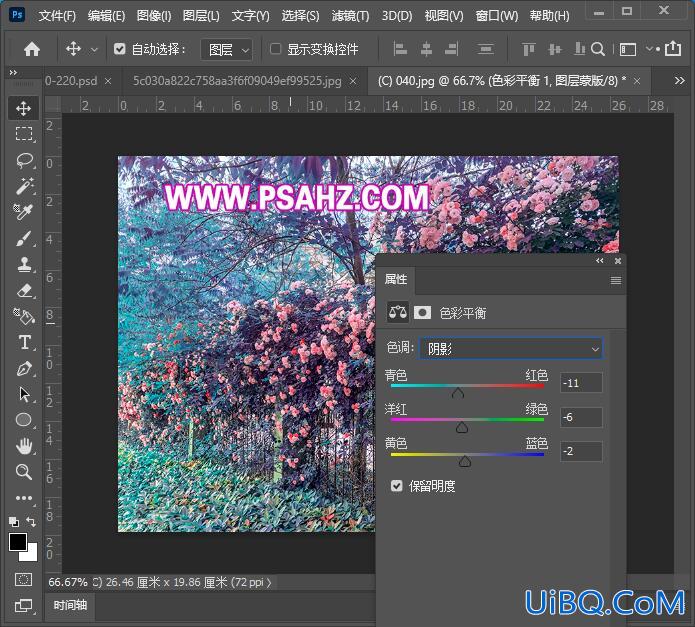Open the Edit Toolbar three-dots button
The width and height of the screenshot is (695, 627).
point(24,498)
